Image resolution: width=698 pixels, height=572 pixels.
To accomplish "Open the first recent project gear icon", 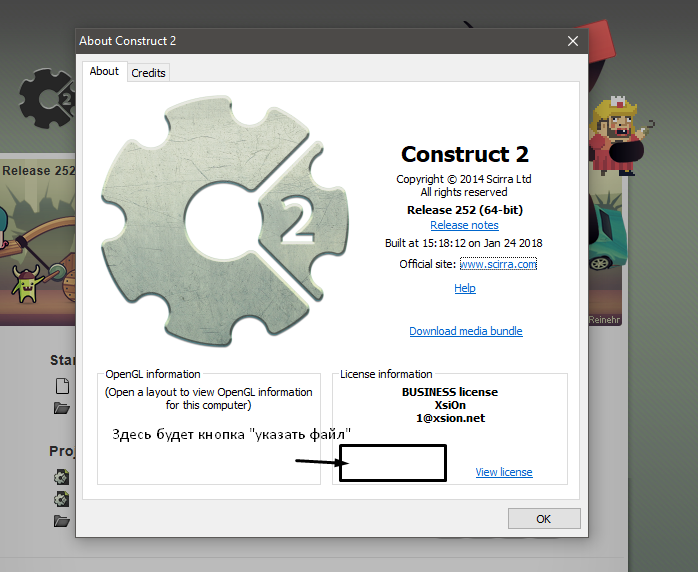I will 62,477.
